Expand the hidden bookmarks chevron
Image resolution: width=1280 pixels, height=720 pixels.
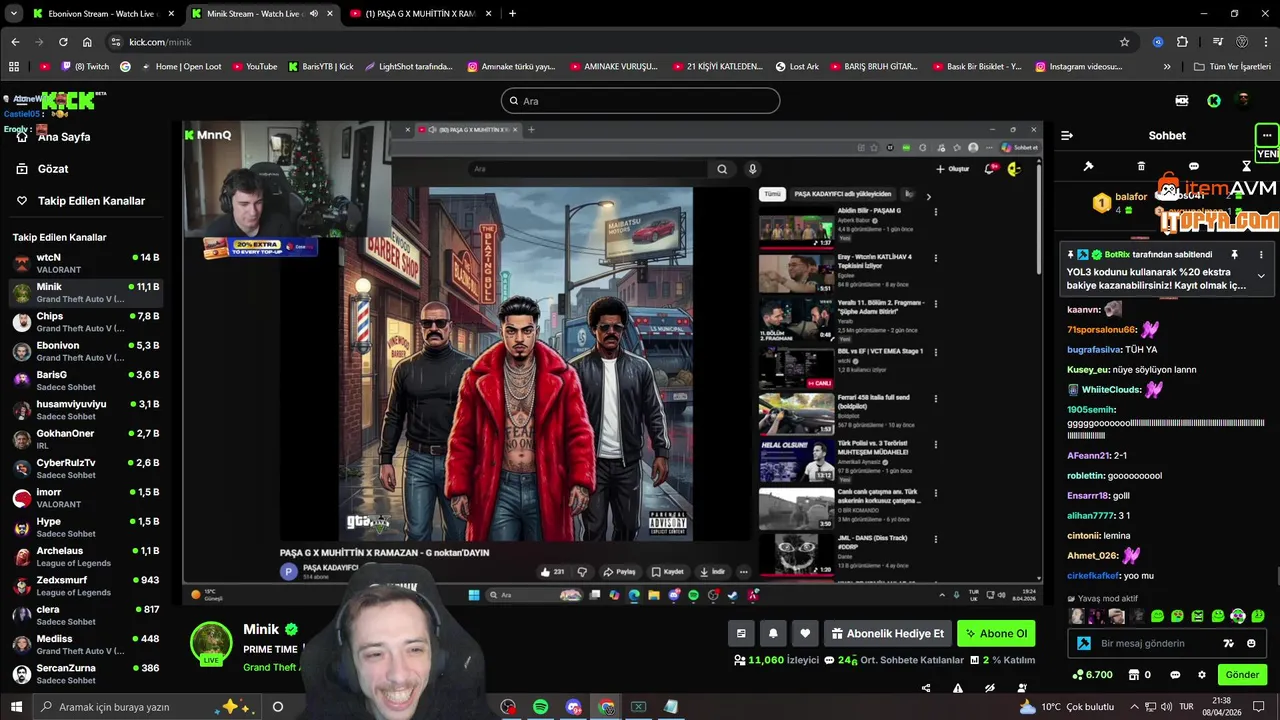tap(1167, 67)
